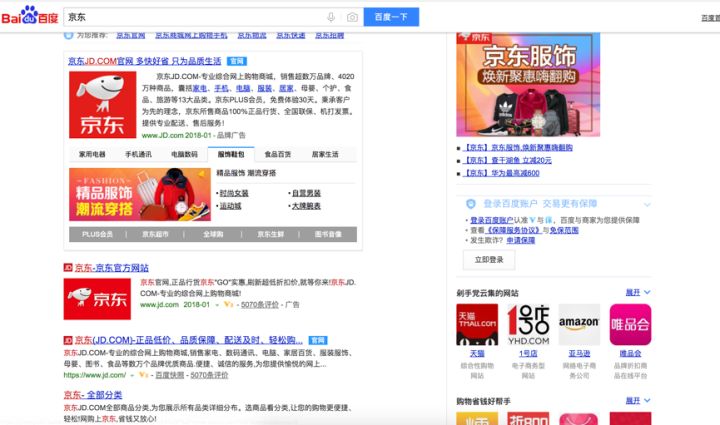The width and height of the screenshot is (720, 425).
Task: Click the large red 京东 dog logo
Action: pos(102,105)
